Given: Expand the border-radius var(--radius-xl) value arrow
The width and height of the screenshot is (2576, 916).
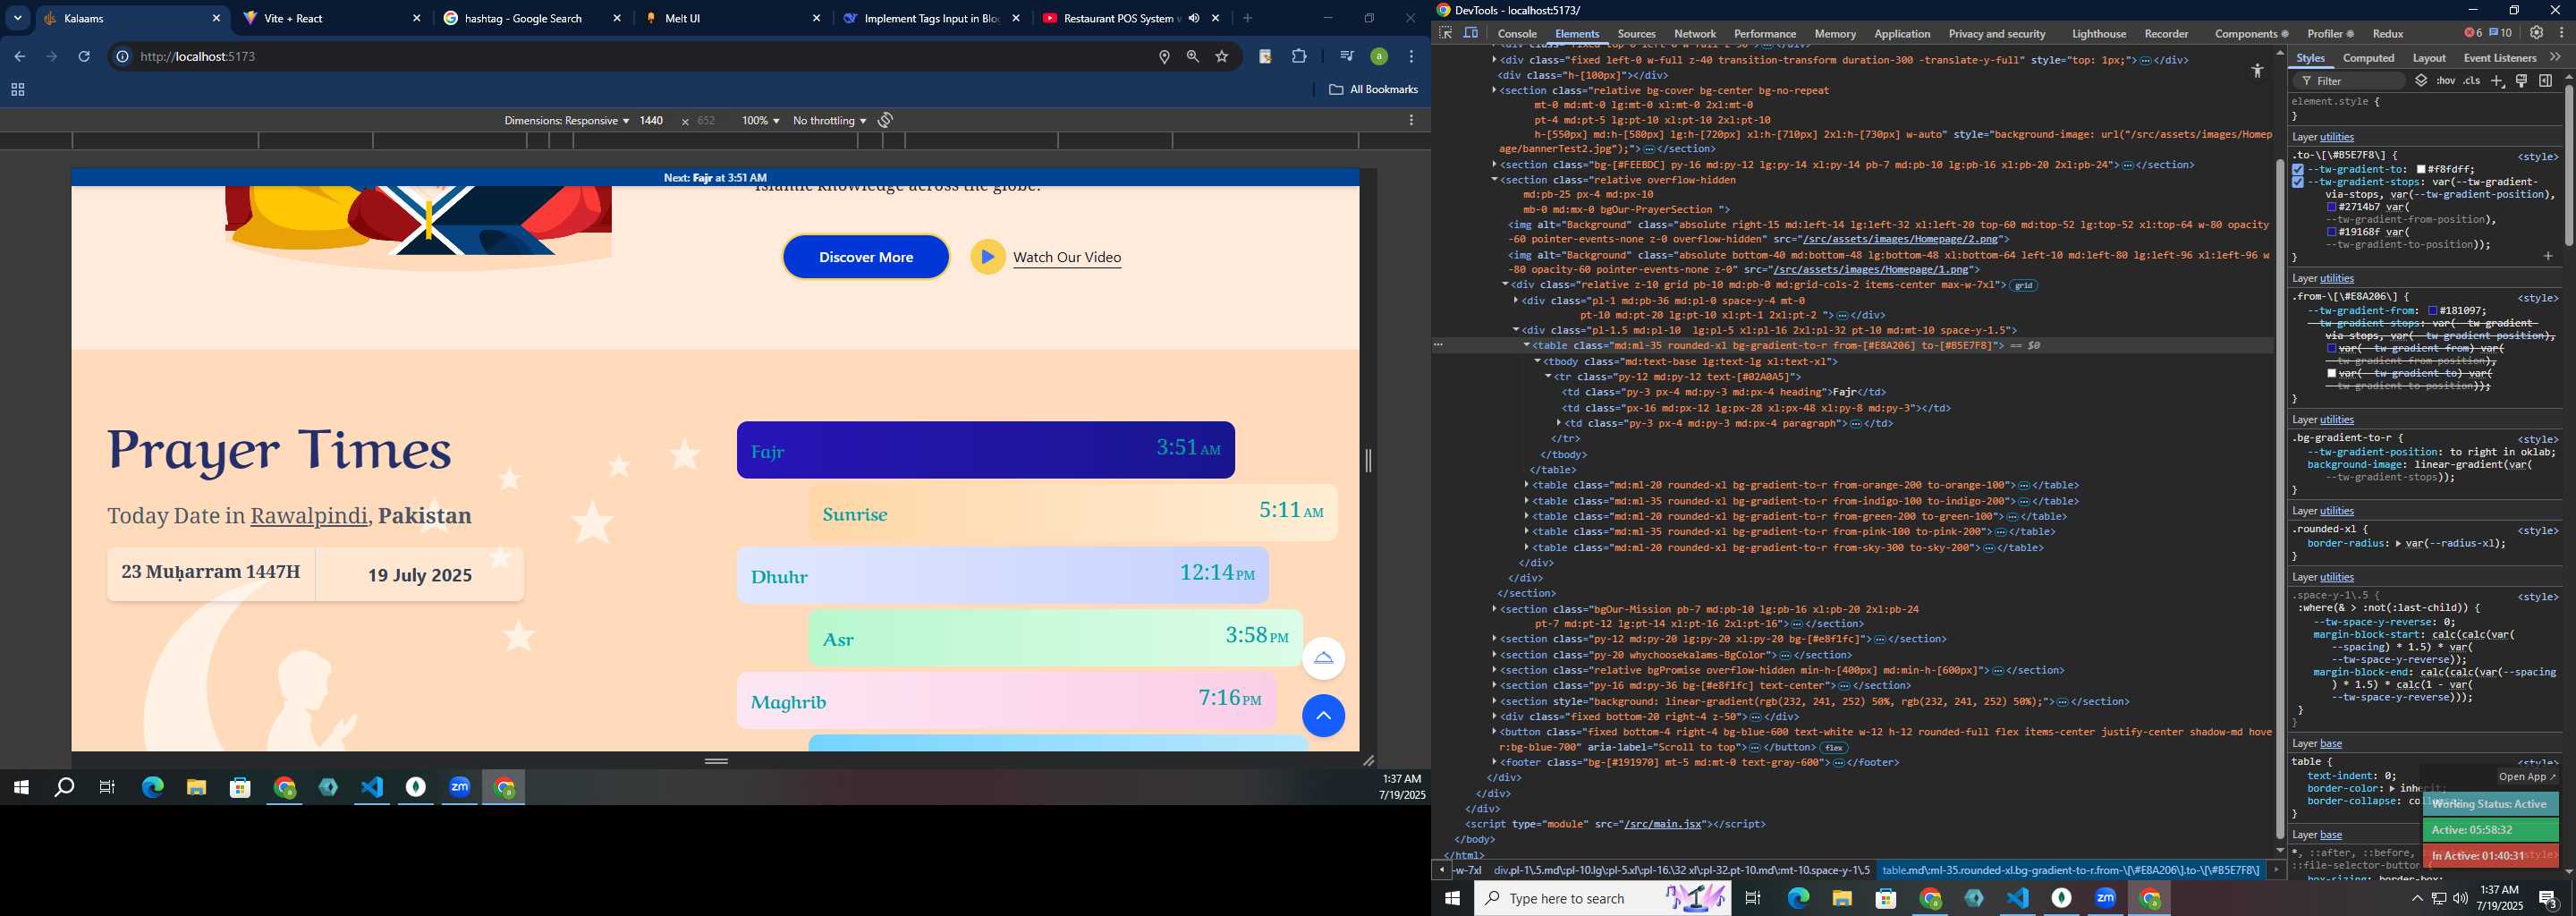Looking at the screenshot, I should click(2399, 543).
